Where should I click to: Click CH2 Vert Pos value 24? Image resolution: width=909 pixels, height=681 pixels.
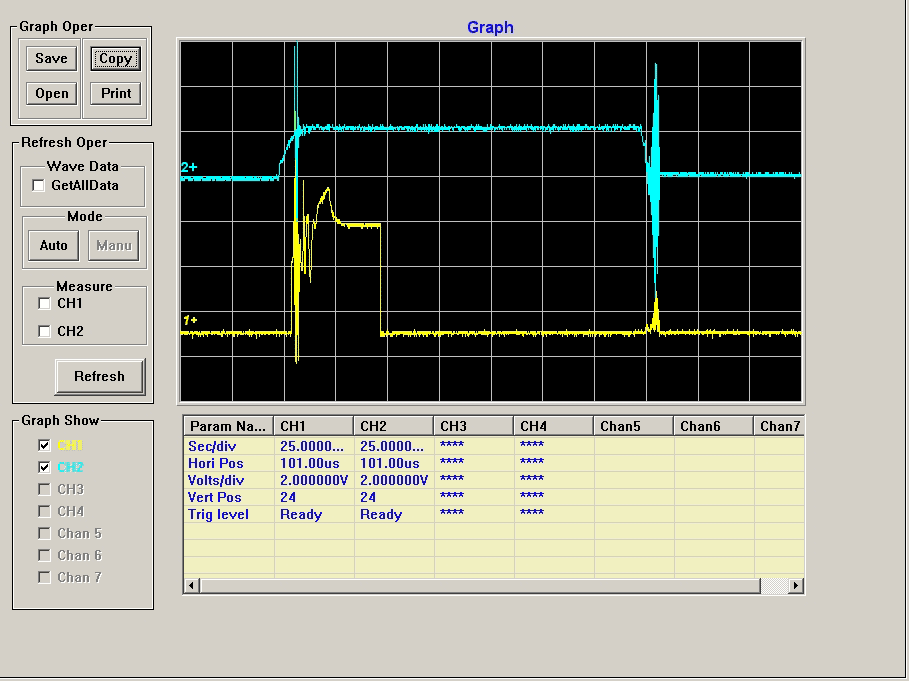point(368,497)
